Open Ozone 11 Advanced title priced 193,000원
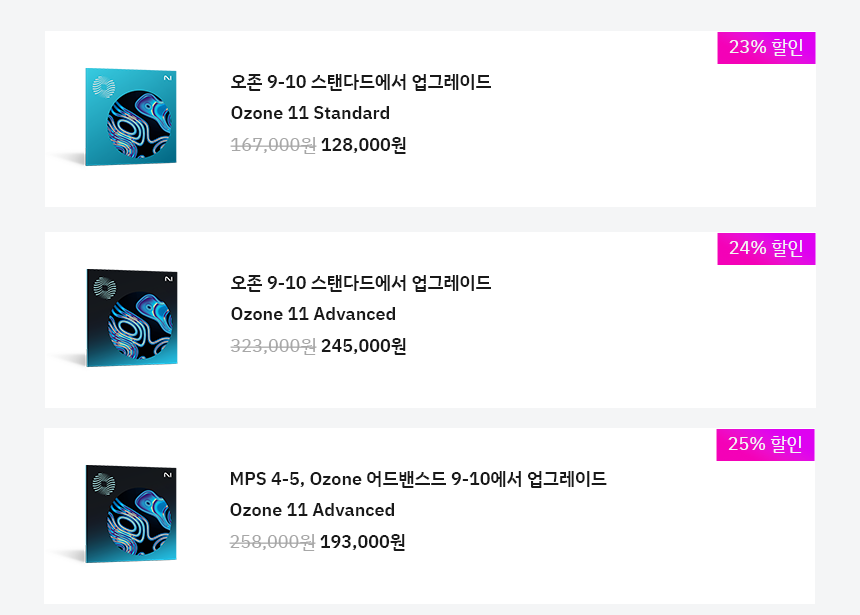This screenshot has height=615, width=860. coord(312,510)
